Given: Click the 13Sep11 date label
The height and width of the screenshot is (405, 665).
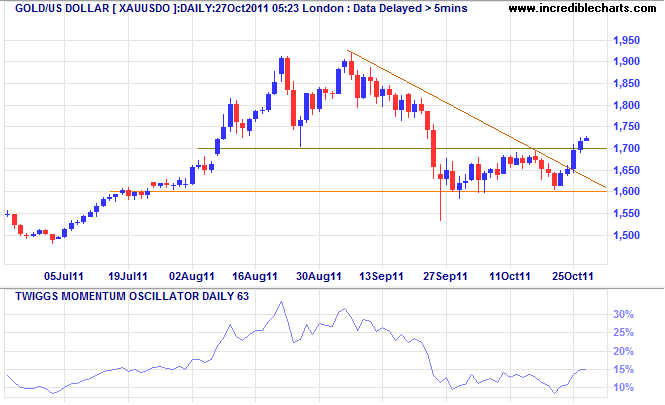Looking at the screenshot, I should coord(382,277).
